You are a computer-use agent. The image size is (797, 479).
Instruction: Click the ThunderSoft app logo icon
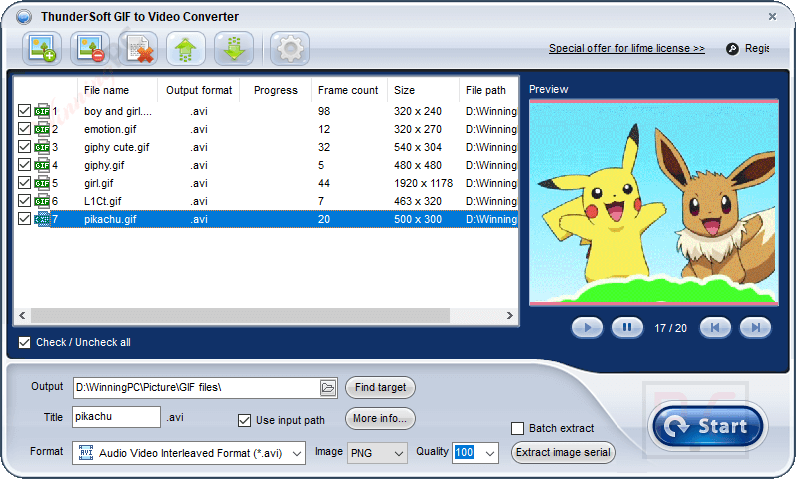coord(24,17)
